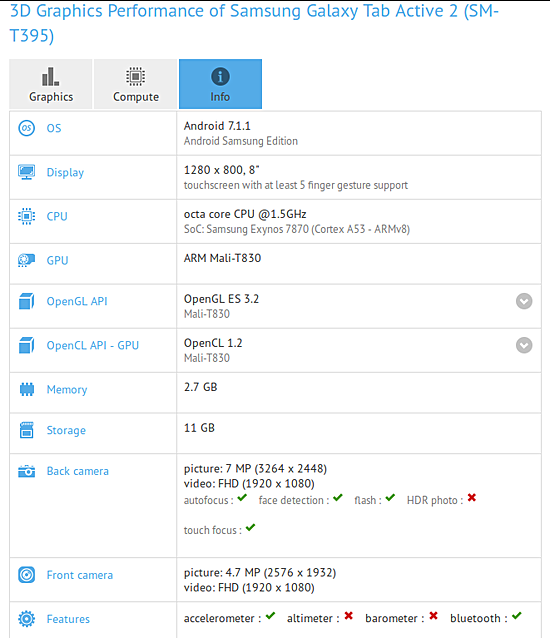The image size is (550, 638).
Task: Click the Back camera label
Action: click(78, 471)
